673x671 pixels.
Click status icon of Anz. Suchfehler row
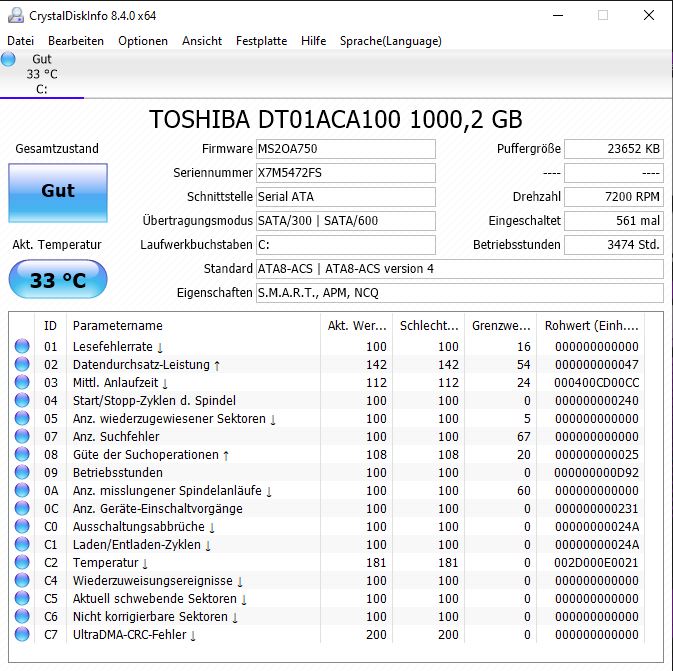pyautogui.click(x=22, y=436)
